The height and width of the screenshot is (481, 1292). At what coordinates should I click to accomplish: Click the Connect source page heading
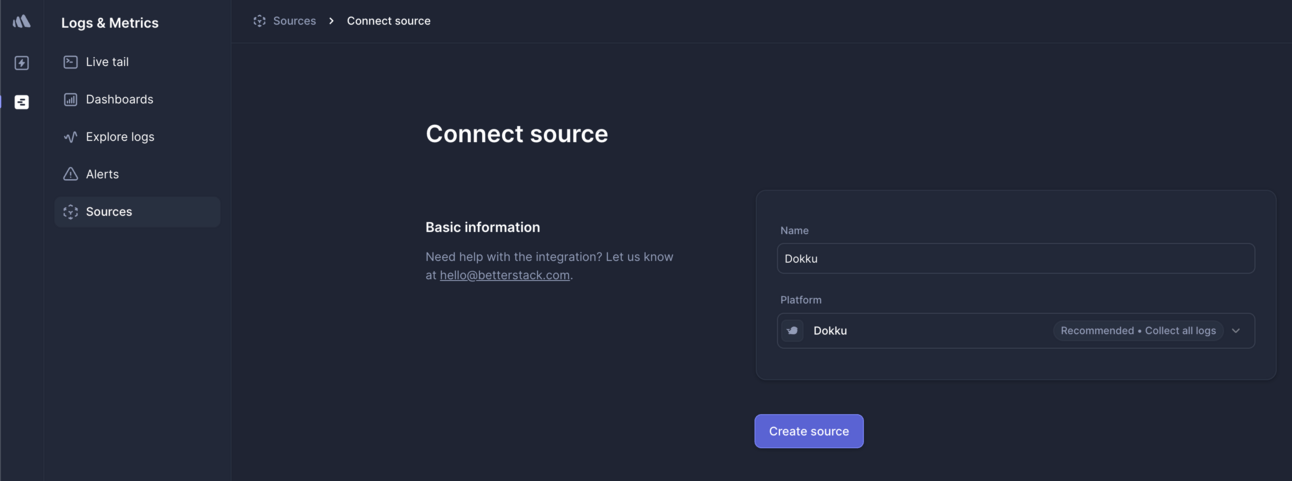516,134
